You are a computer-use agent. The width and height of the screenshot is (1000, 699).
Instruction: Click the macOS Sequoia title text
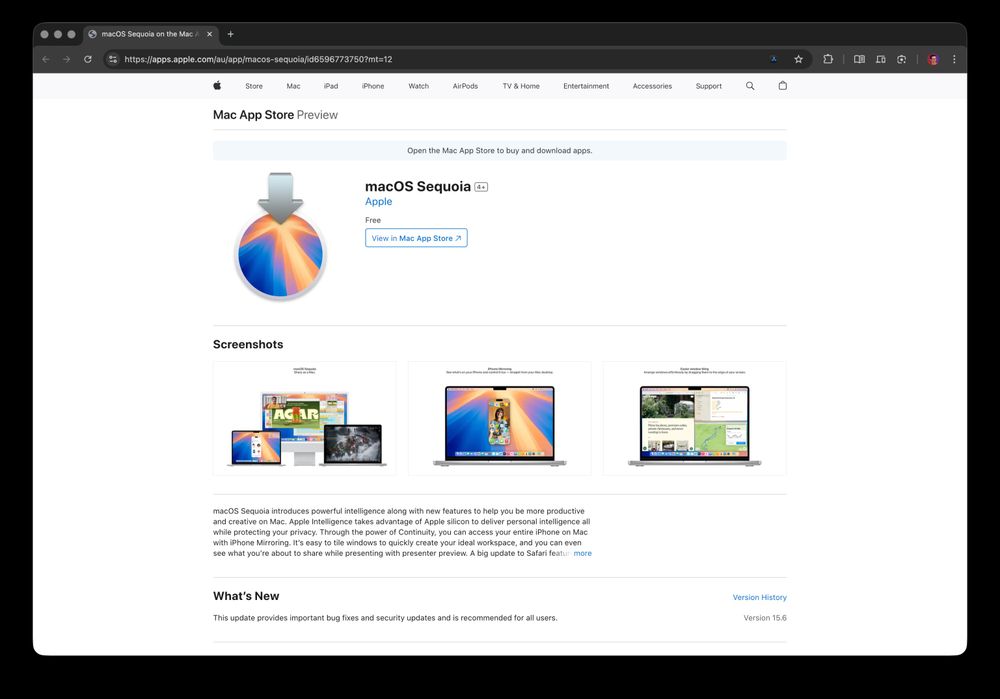418,186
